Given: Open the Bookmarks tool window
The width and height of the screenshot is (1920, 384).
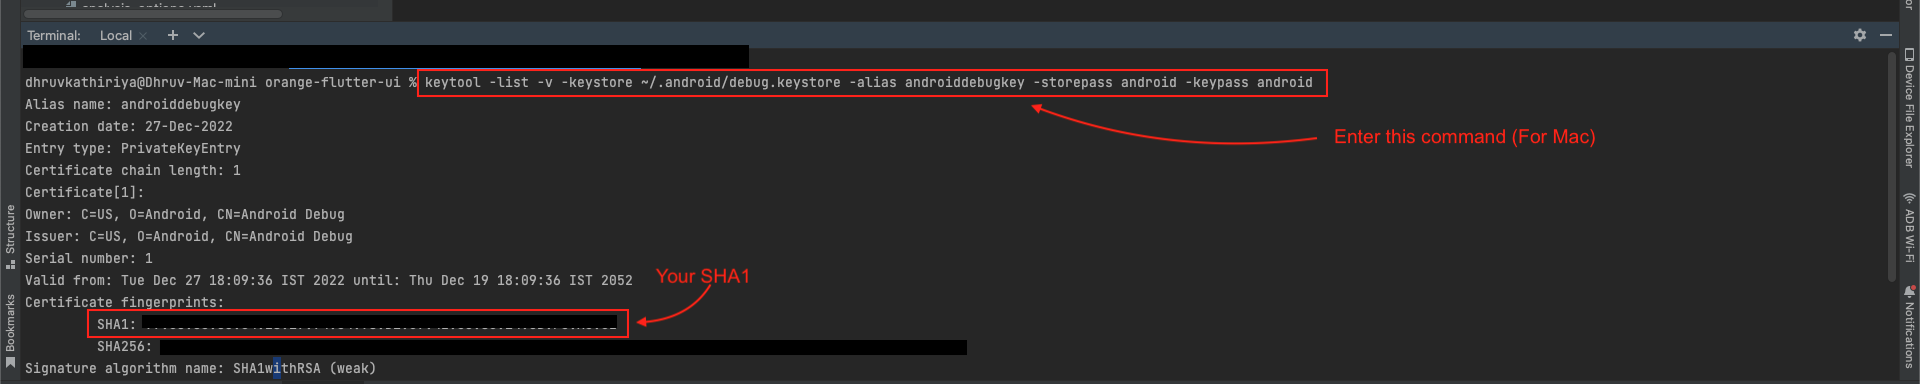Looking at the screenshot, I should [x=10, y=330].
